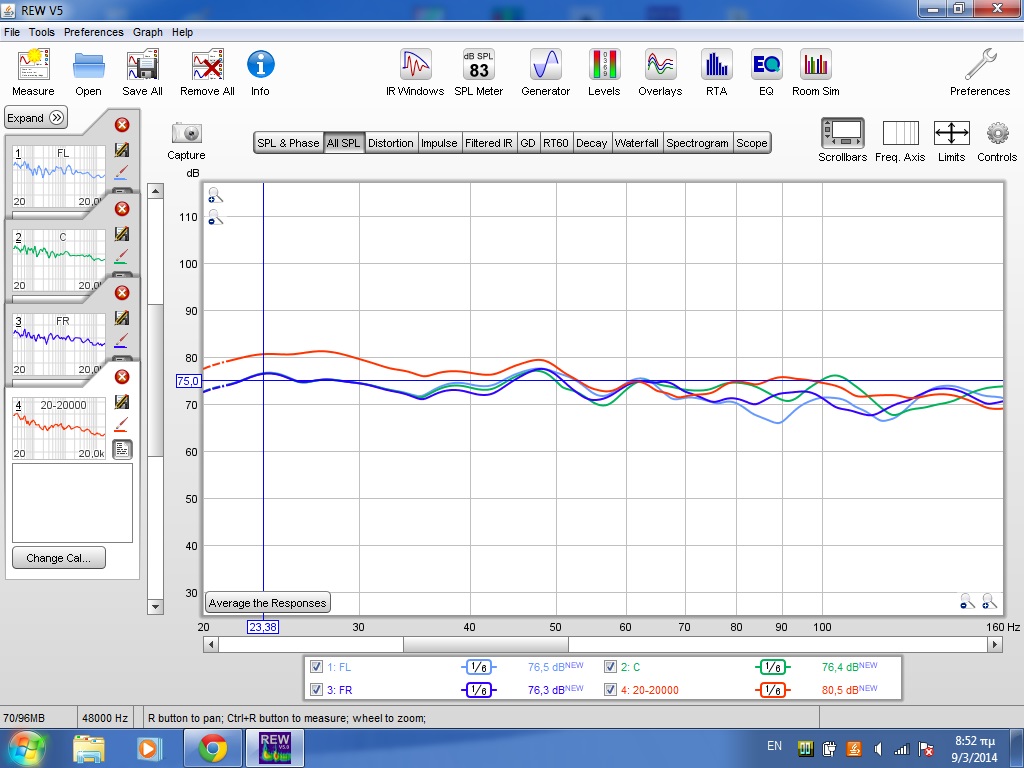Uncheck the 1: FL trace checkbox

[317, 667]
